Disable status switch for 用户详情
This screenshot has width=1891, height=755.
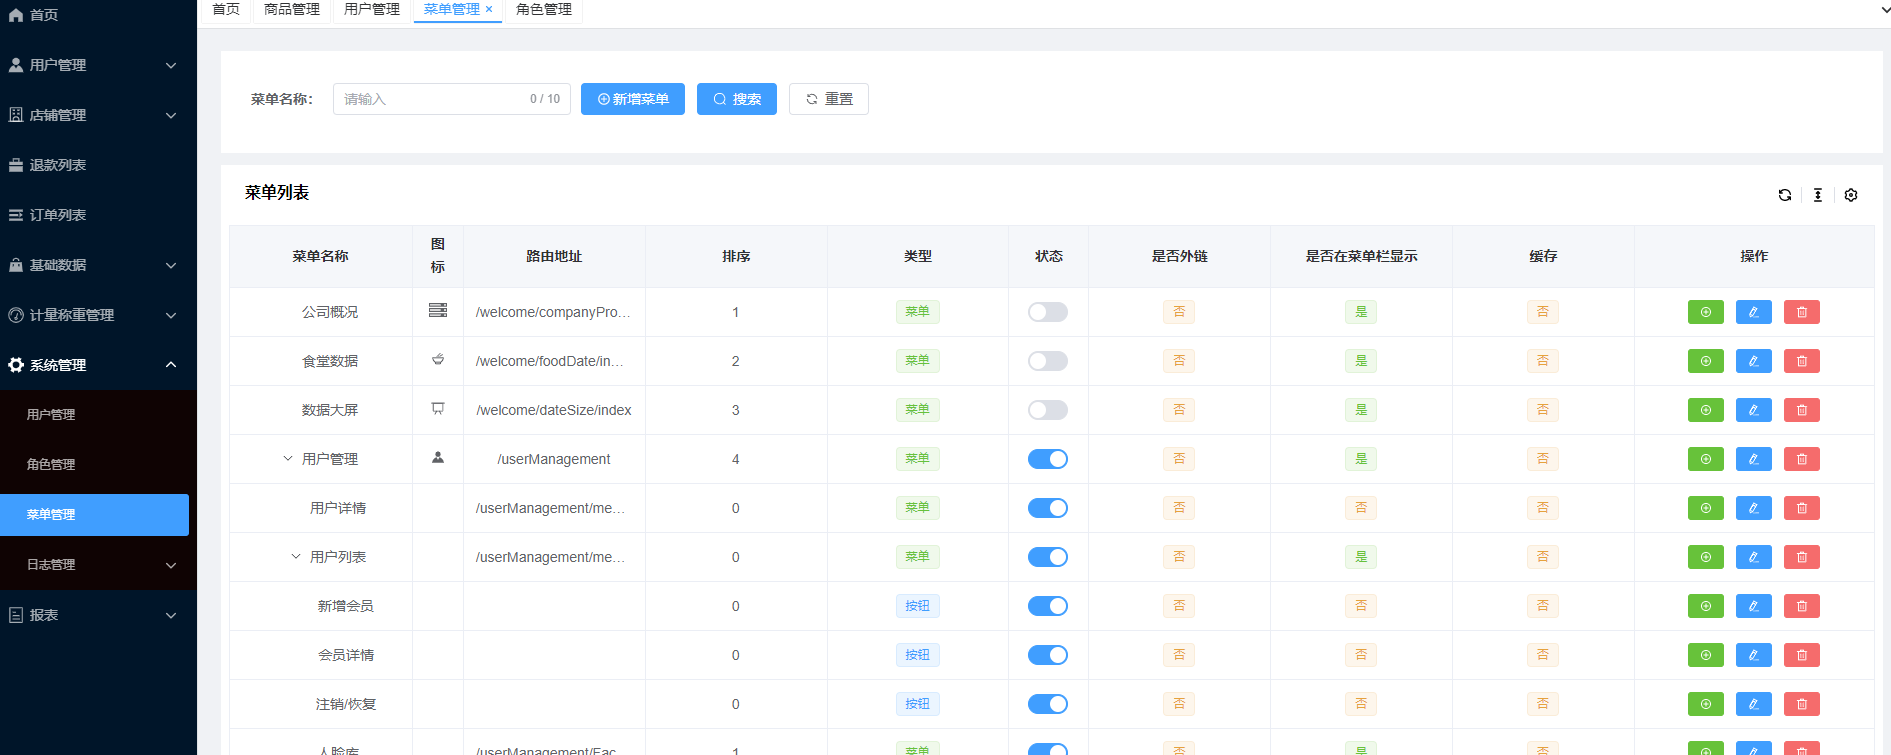pyautogui.click(x=1048, y=508)
